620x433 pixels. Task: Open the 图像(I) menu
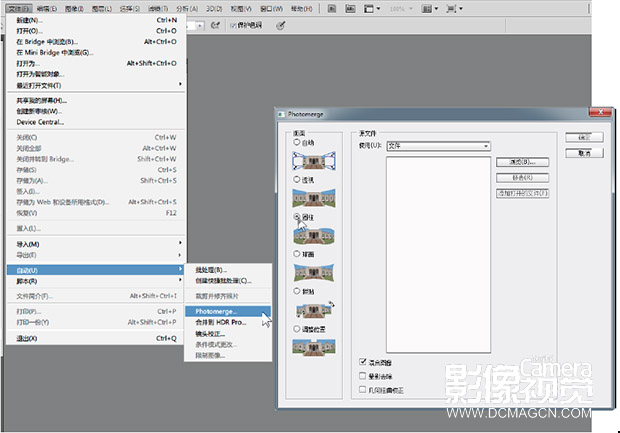[x=74, y=9]
